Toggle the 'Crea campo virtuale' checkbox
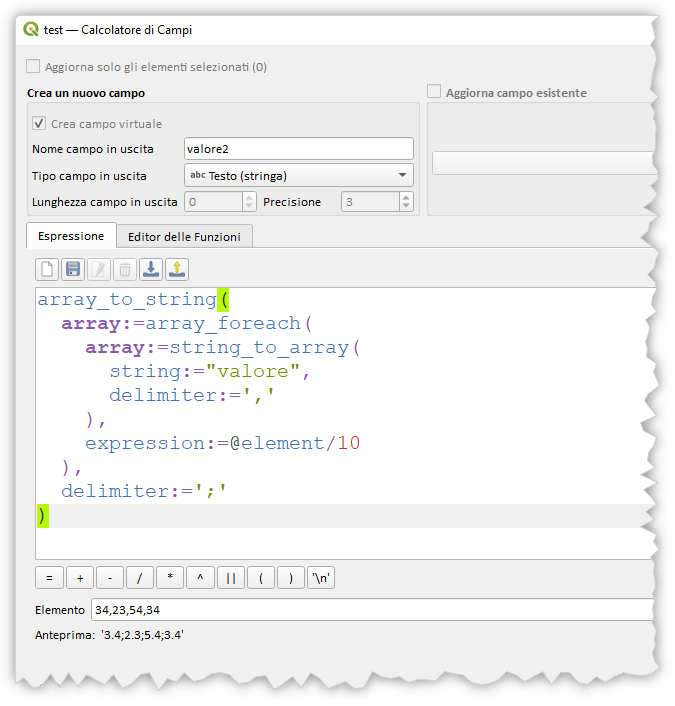This screenshot has width=675, height=706. [39, 124]
